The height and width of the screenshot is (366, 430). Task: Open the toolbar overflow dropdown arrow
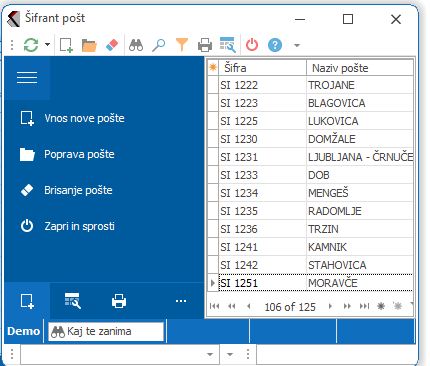297,45
